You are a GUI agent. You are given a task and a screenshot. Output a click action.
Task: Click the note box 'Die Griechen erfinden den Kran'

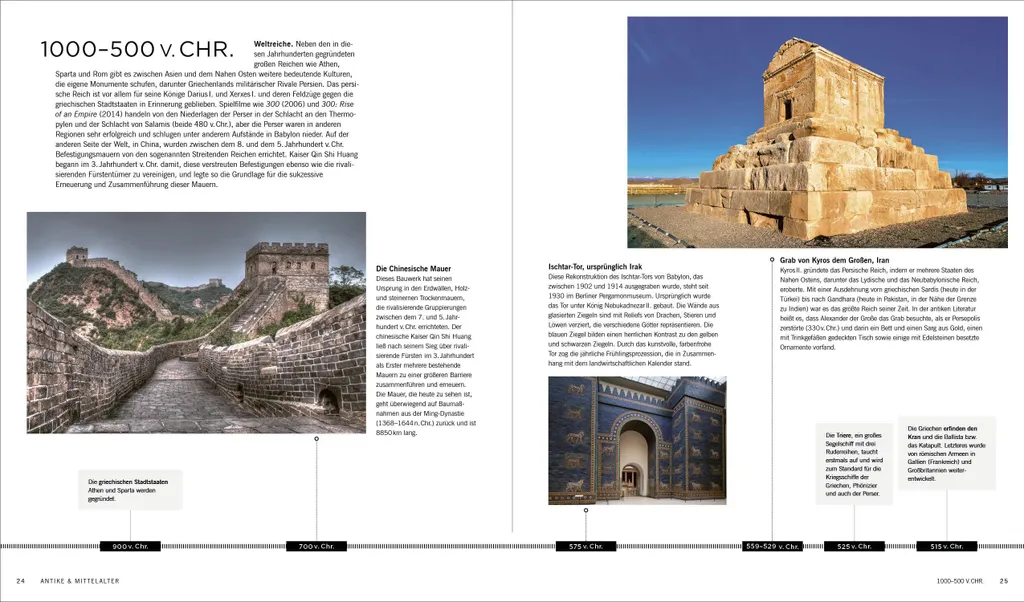coord(947,453)
